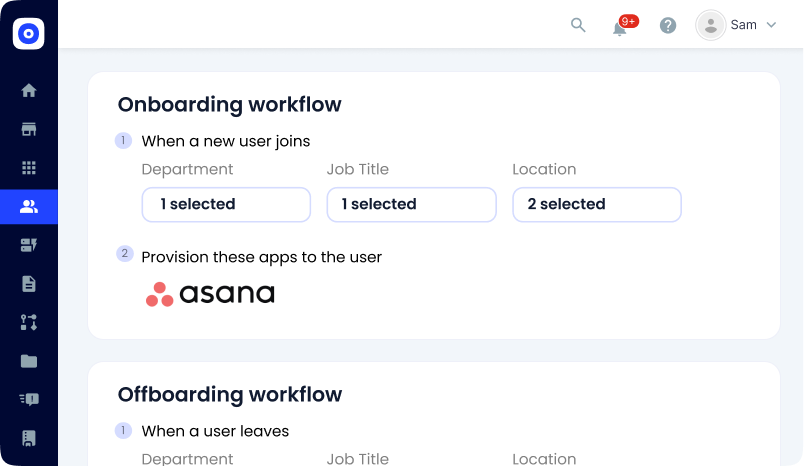804x466 pixels.
Task: Click the Onboarding workflow heading
Action: [x=230, y=105]
